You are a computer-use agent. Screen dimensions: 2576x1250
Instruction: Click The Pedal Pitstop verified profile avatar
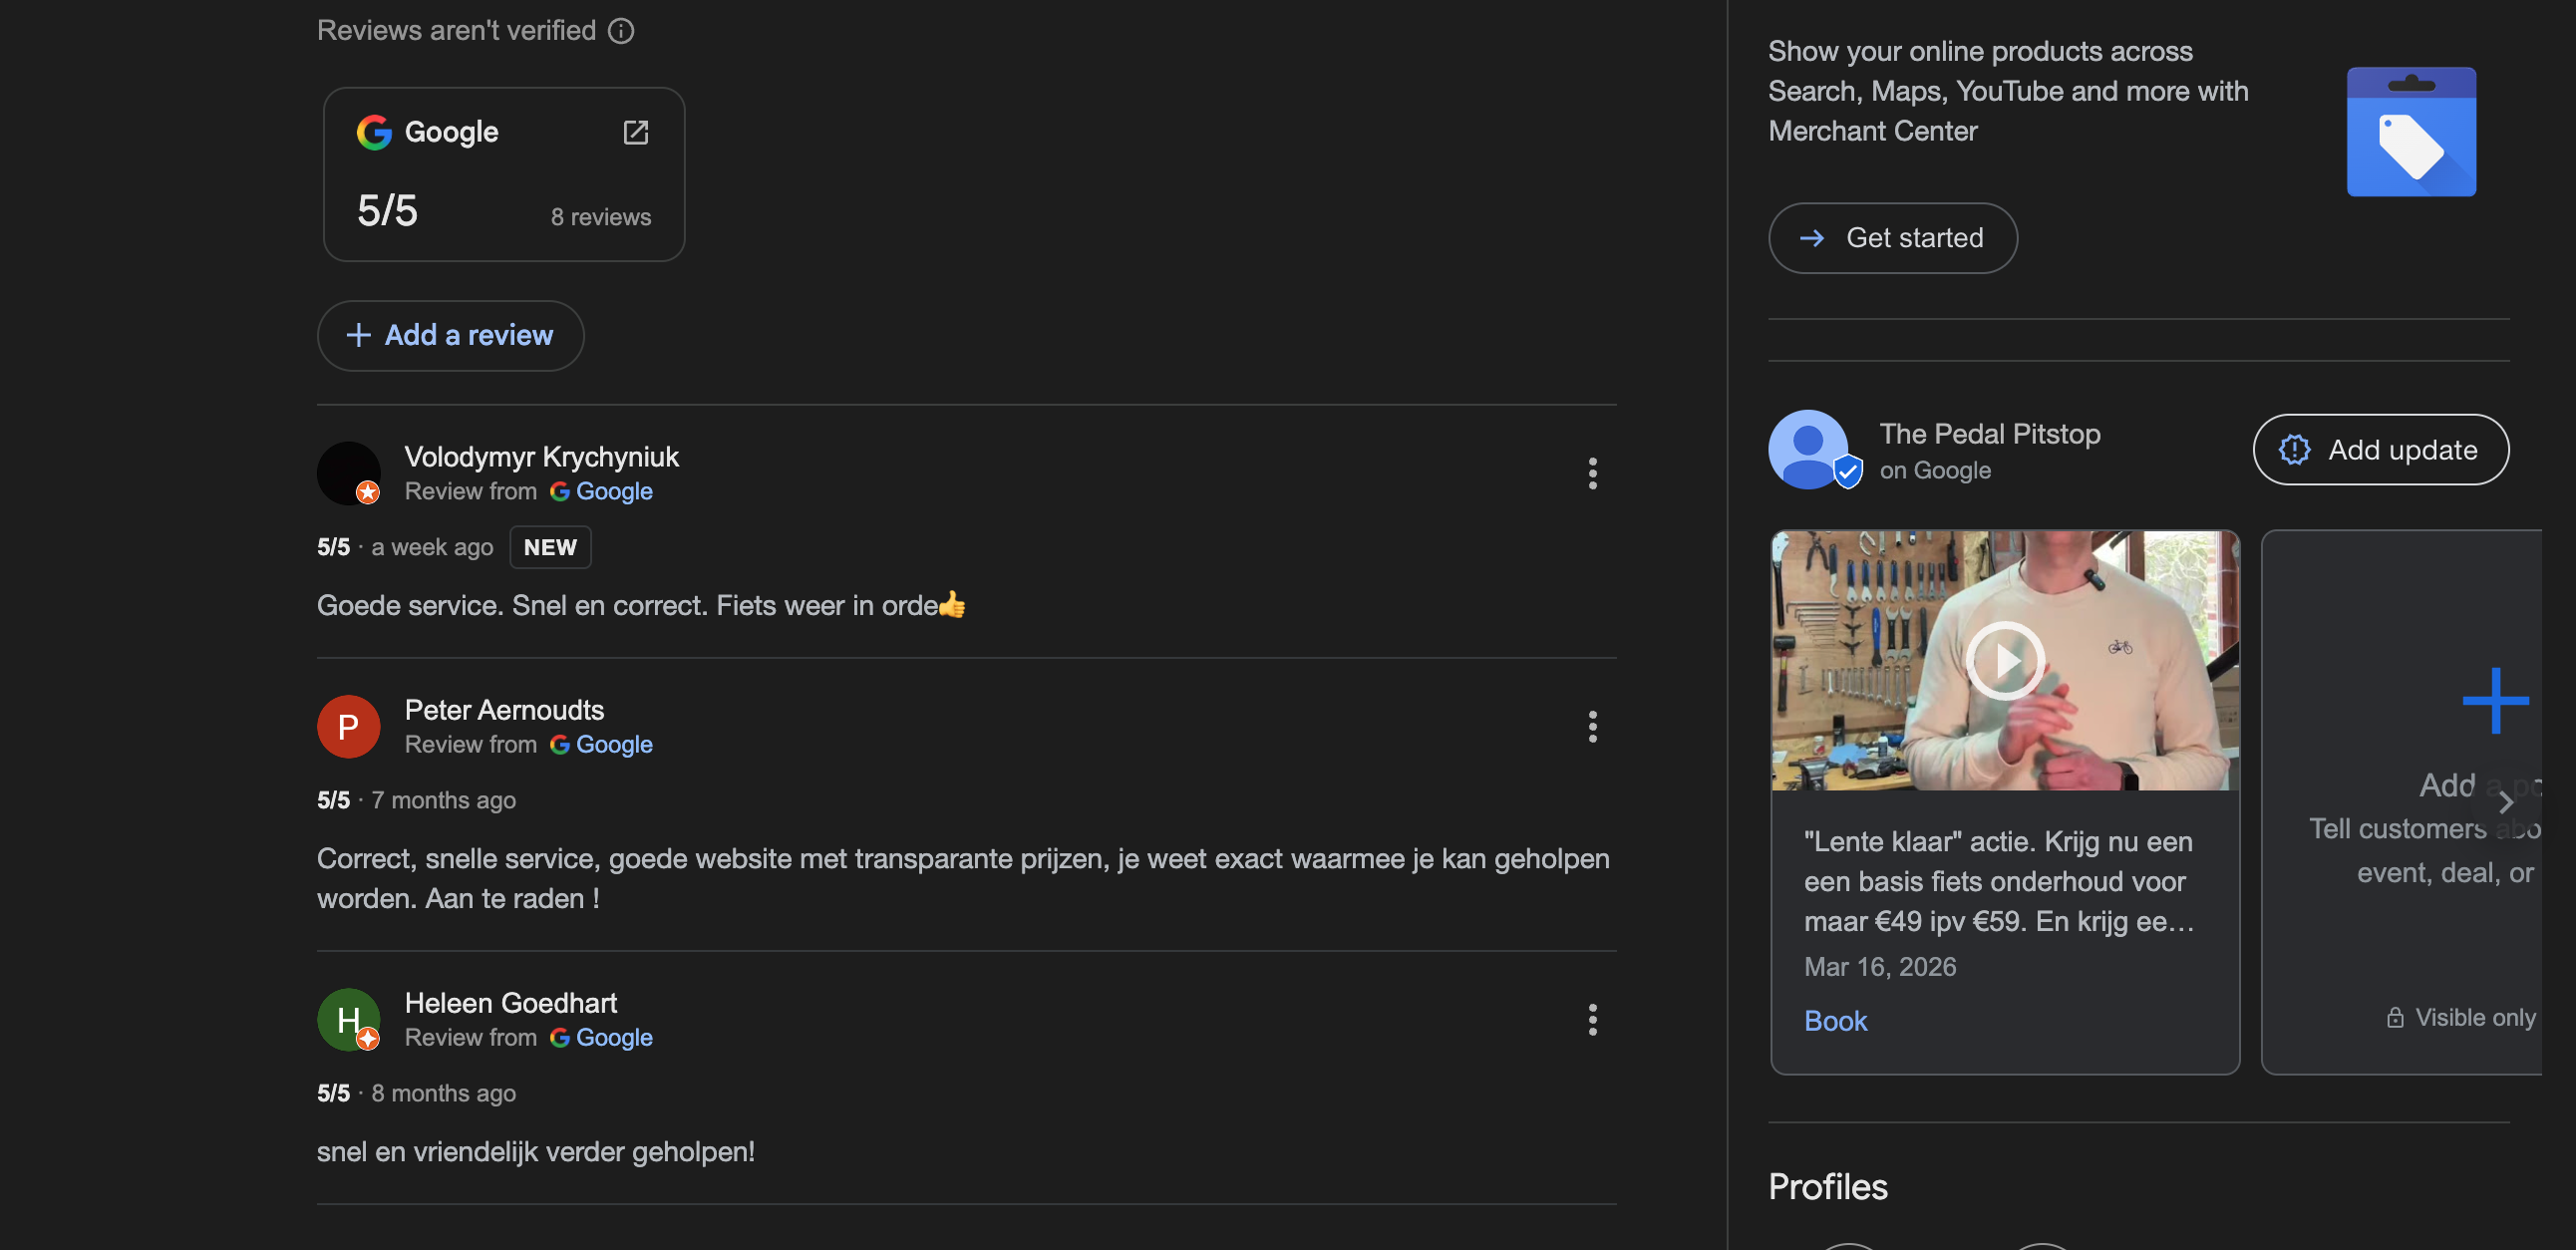tap(1810, 449)
